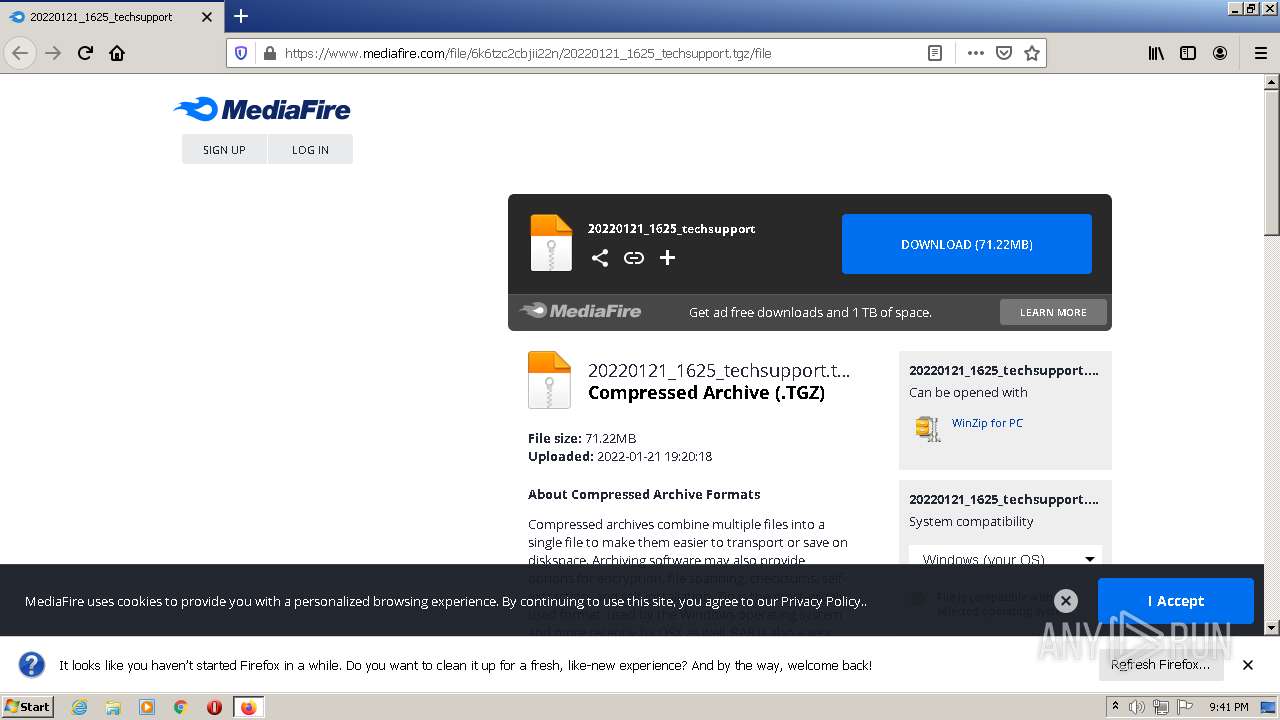Click the Firefox forward arrow
The image size is (1280, 720).
[53, 53]
